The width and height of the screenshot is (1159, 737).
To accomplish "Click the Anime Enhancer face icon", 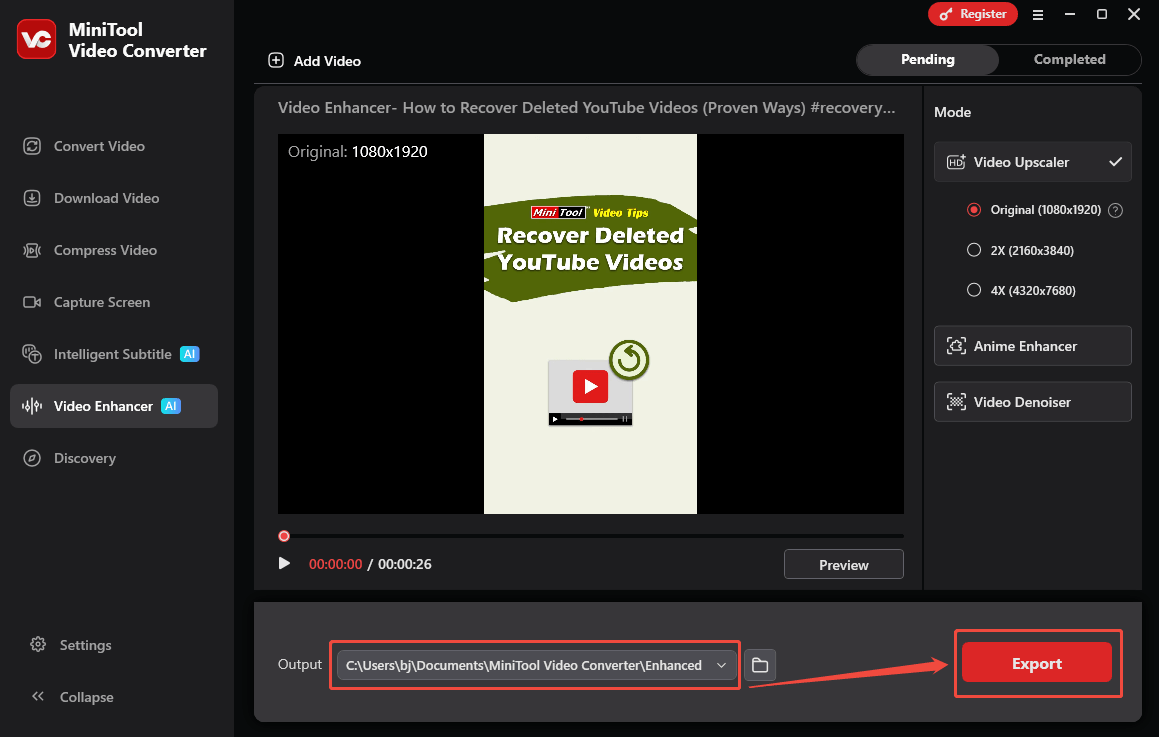I will pyautogui.click(x=956, y=346).
